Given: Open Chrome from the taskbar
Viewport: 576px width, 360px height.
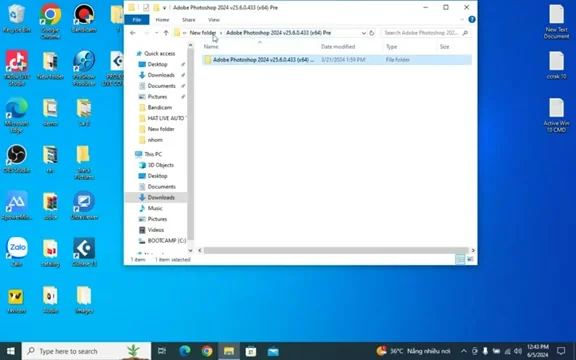Looking at the screenshot, I should click(x=207, y=351).
